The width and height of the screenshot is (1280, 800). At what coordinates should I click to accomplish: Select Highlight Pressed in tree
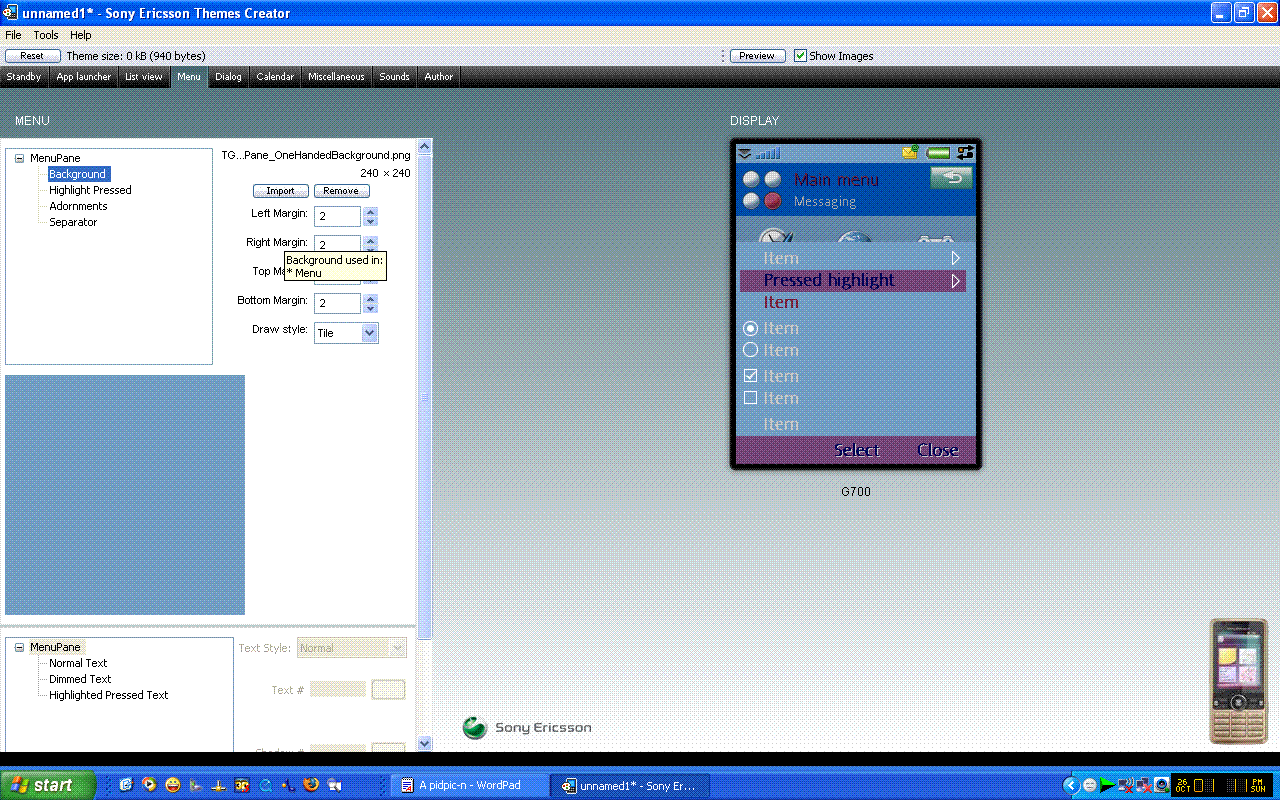[x=90, y=190]
